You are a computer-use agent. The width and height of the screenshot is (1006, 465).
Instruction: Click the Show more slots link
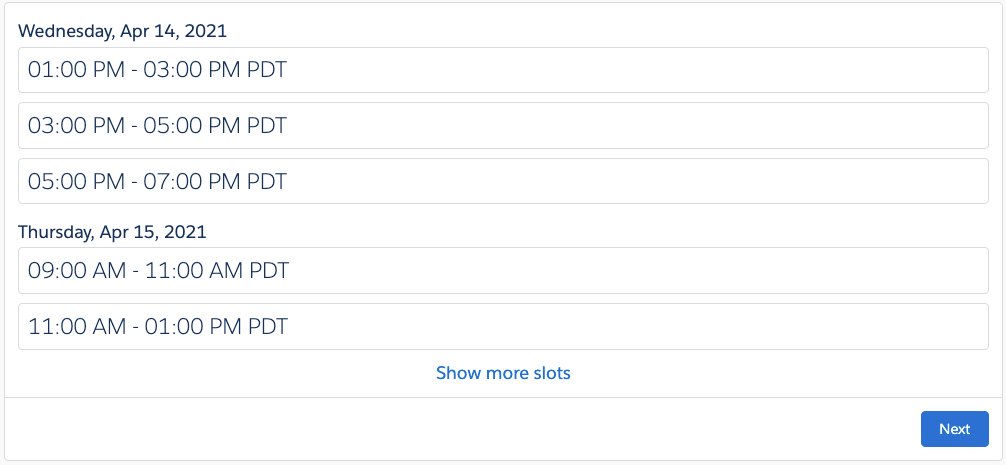503,373
